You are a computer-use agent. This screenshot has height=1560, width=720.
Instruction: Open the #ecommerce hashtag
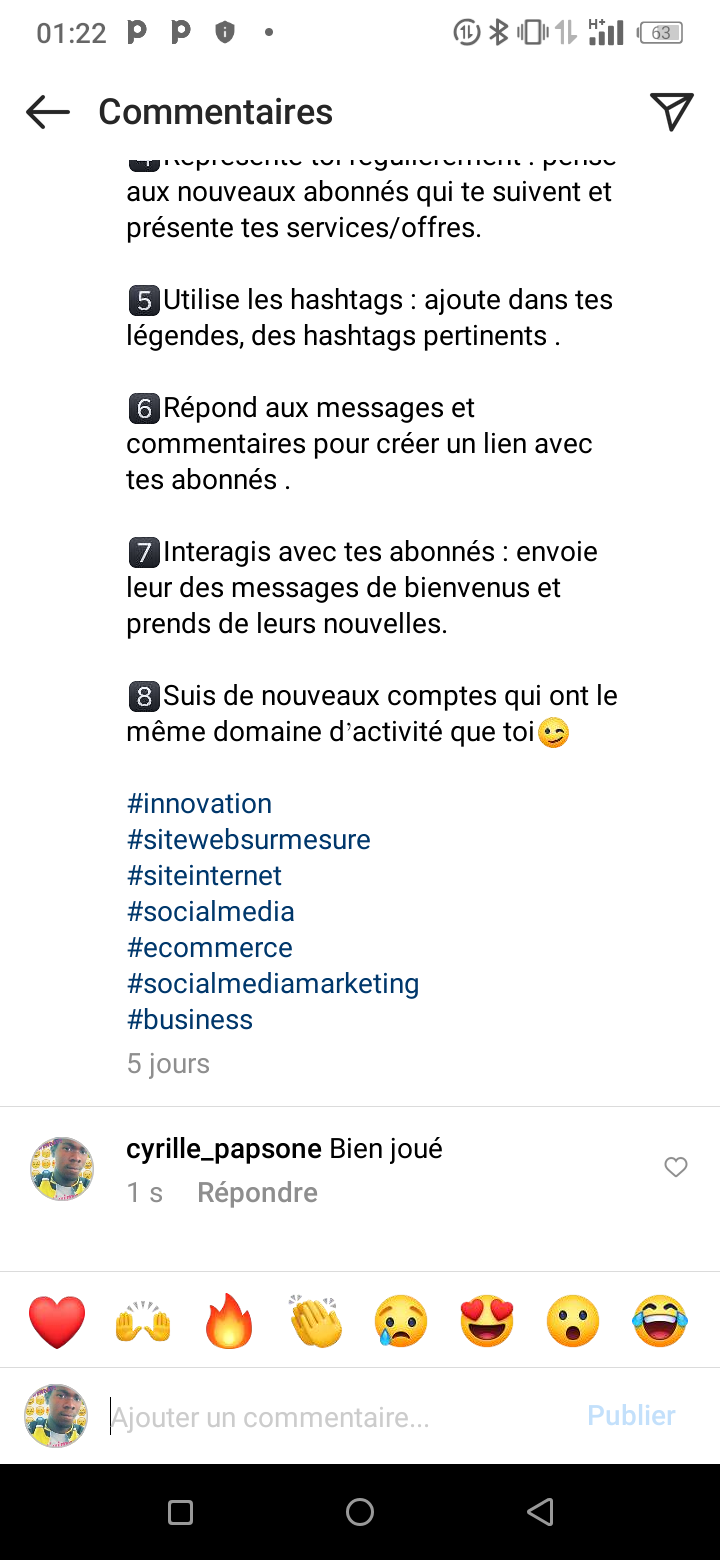[x=210, y=948]
